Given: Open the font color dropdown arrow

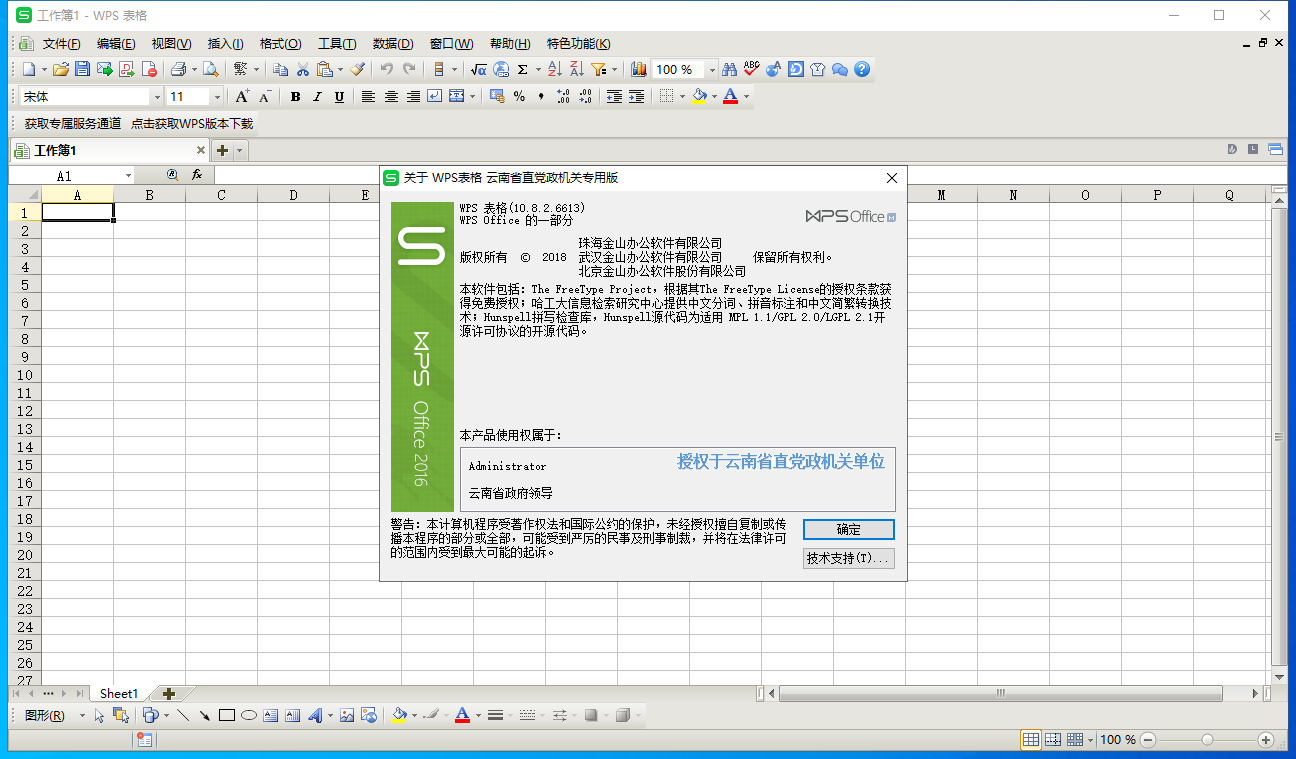Looking at the screenshot, I should [x=746, y=97].
